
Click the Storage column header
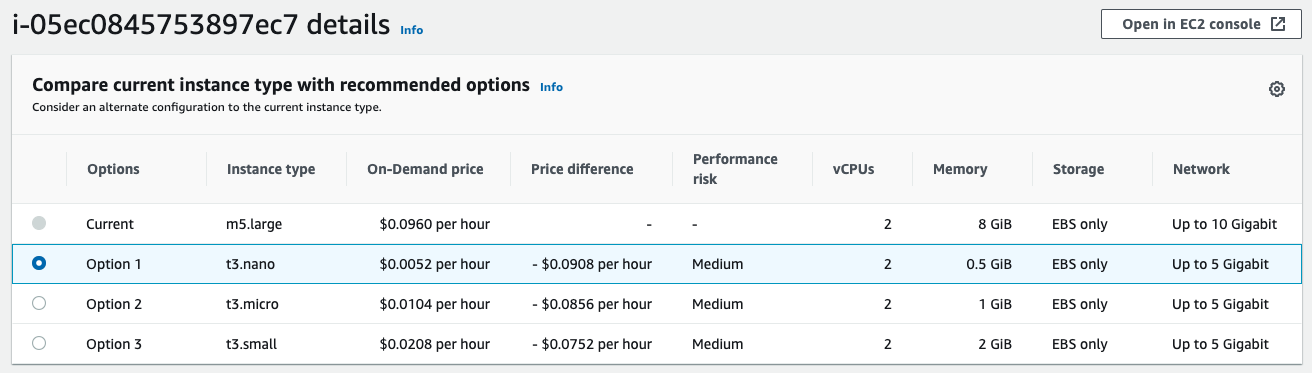[1078, 169]
